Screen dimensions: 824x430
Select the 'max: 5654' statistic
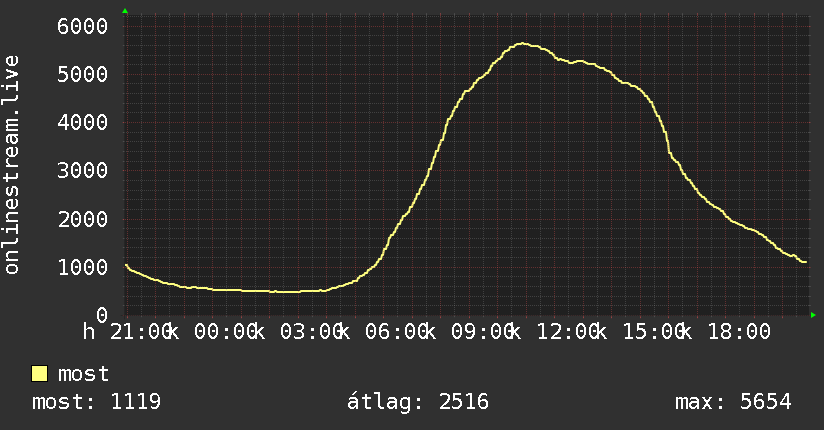[733, 402]
